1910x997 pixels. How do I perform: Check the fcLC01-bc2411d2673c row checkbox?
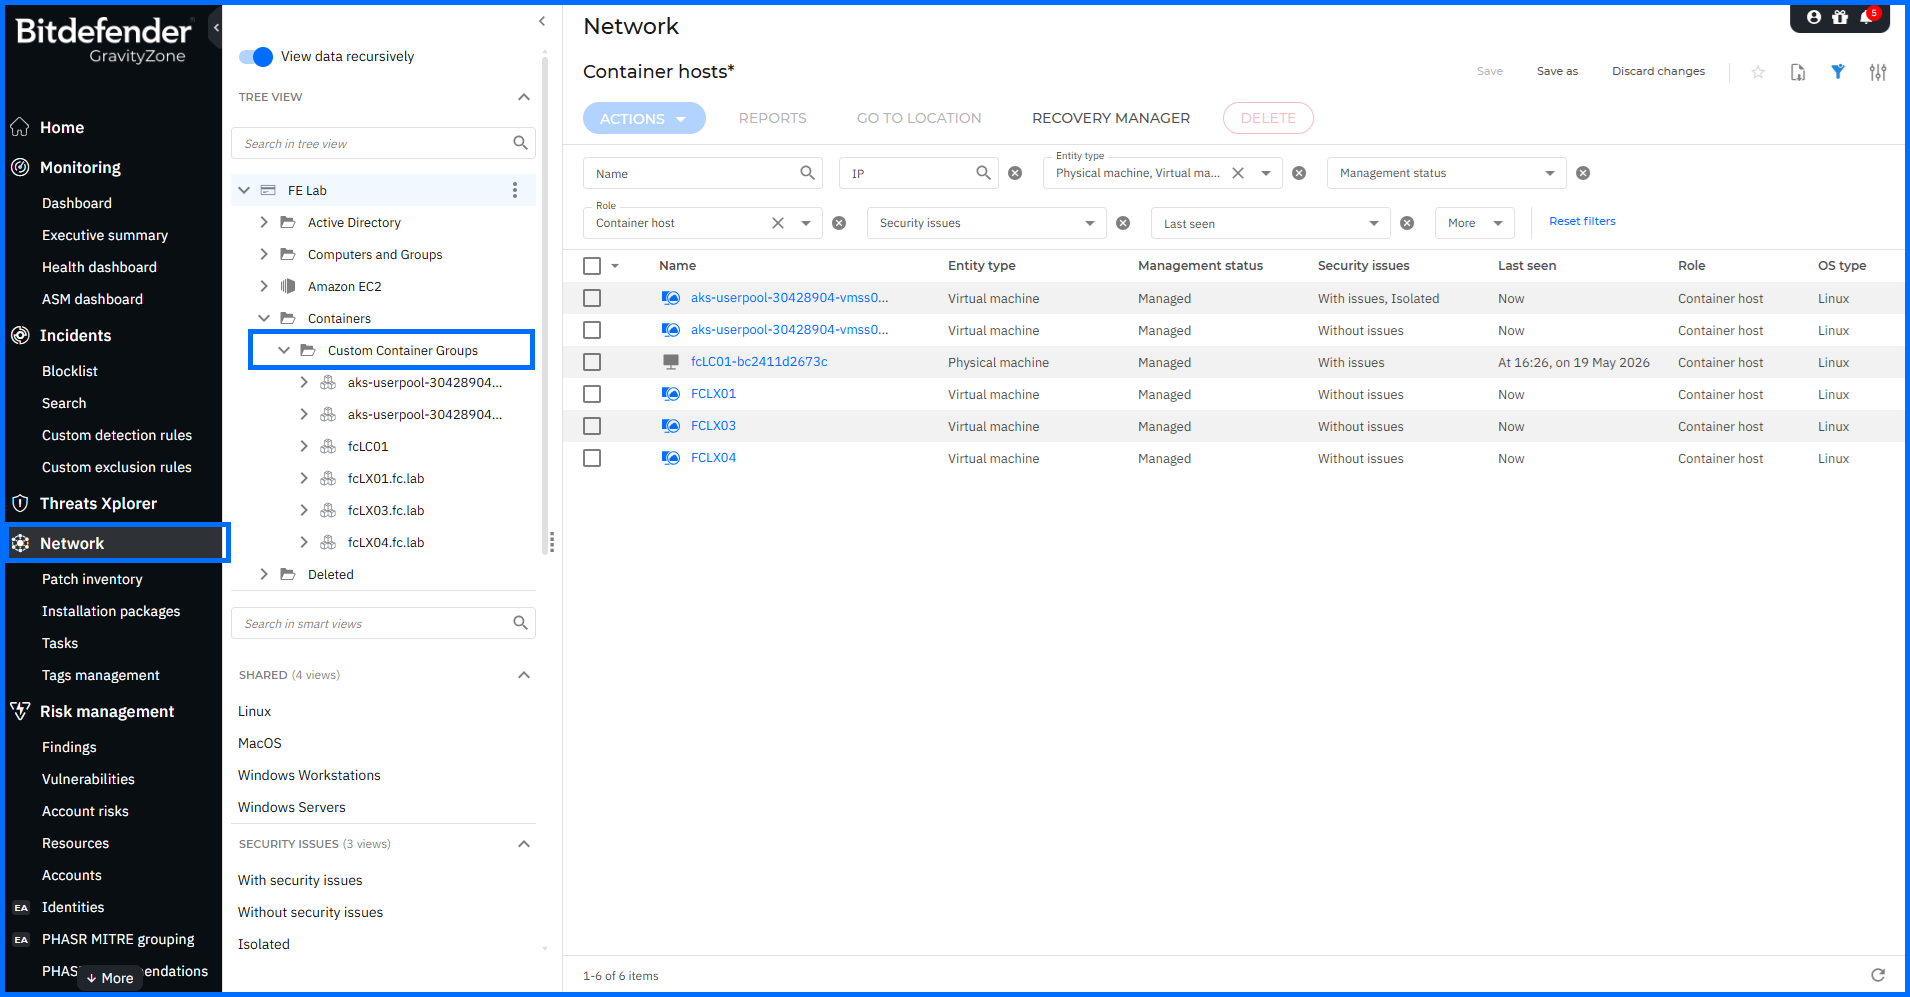click(x=592, y=362)
